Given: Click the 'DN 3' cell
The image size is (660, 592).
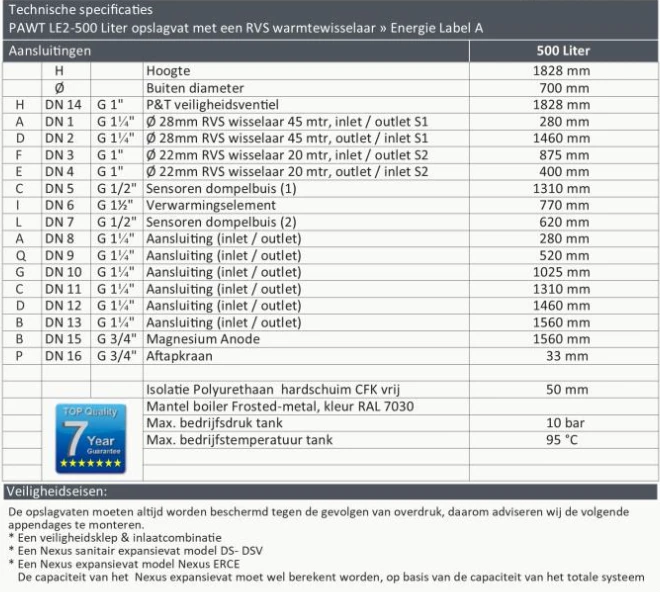Looking at the screenshot, I should pos(59,155).
